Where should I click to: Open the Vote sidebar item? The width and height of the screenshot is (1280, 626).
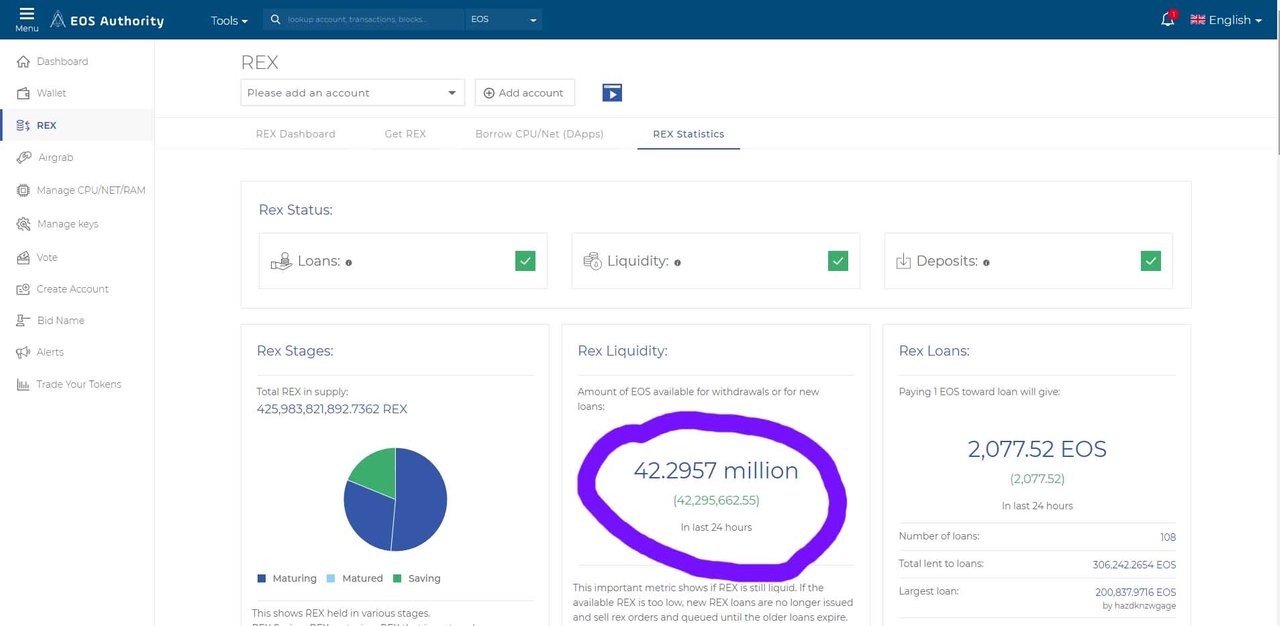pos(47,257)
